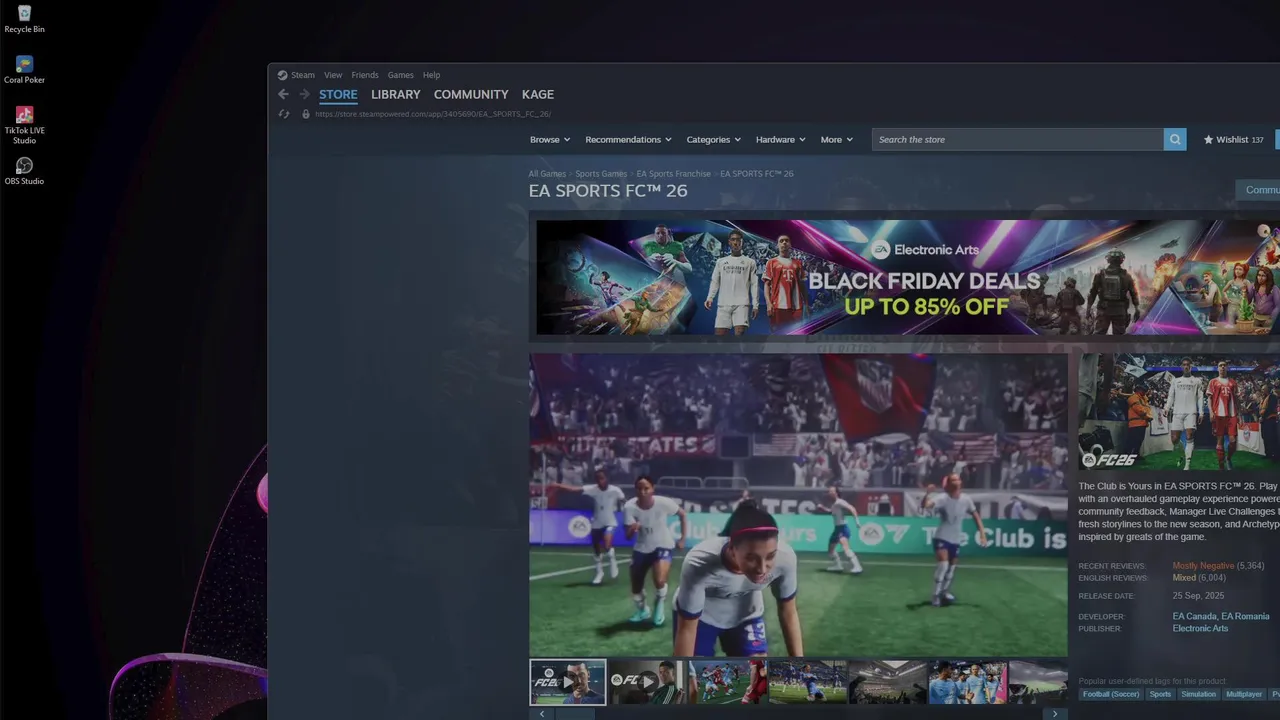Click the Football (Soccer) tag
The image size is (1280, 720).
coord(1110,694)
